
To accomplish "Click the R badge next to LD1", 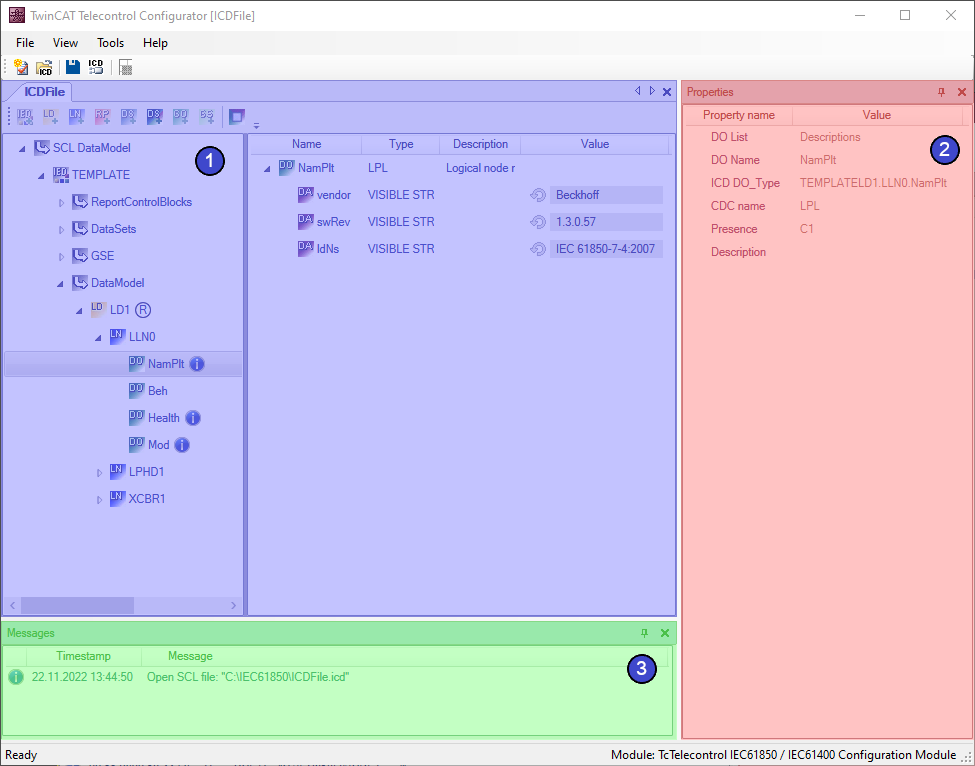I will pyautogui.click(x=143, y=310).
